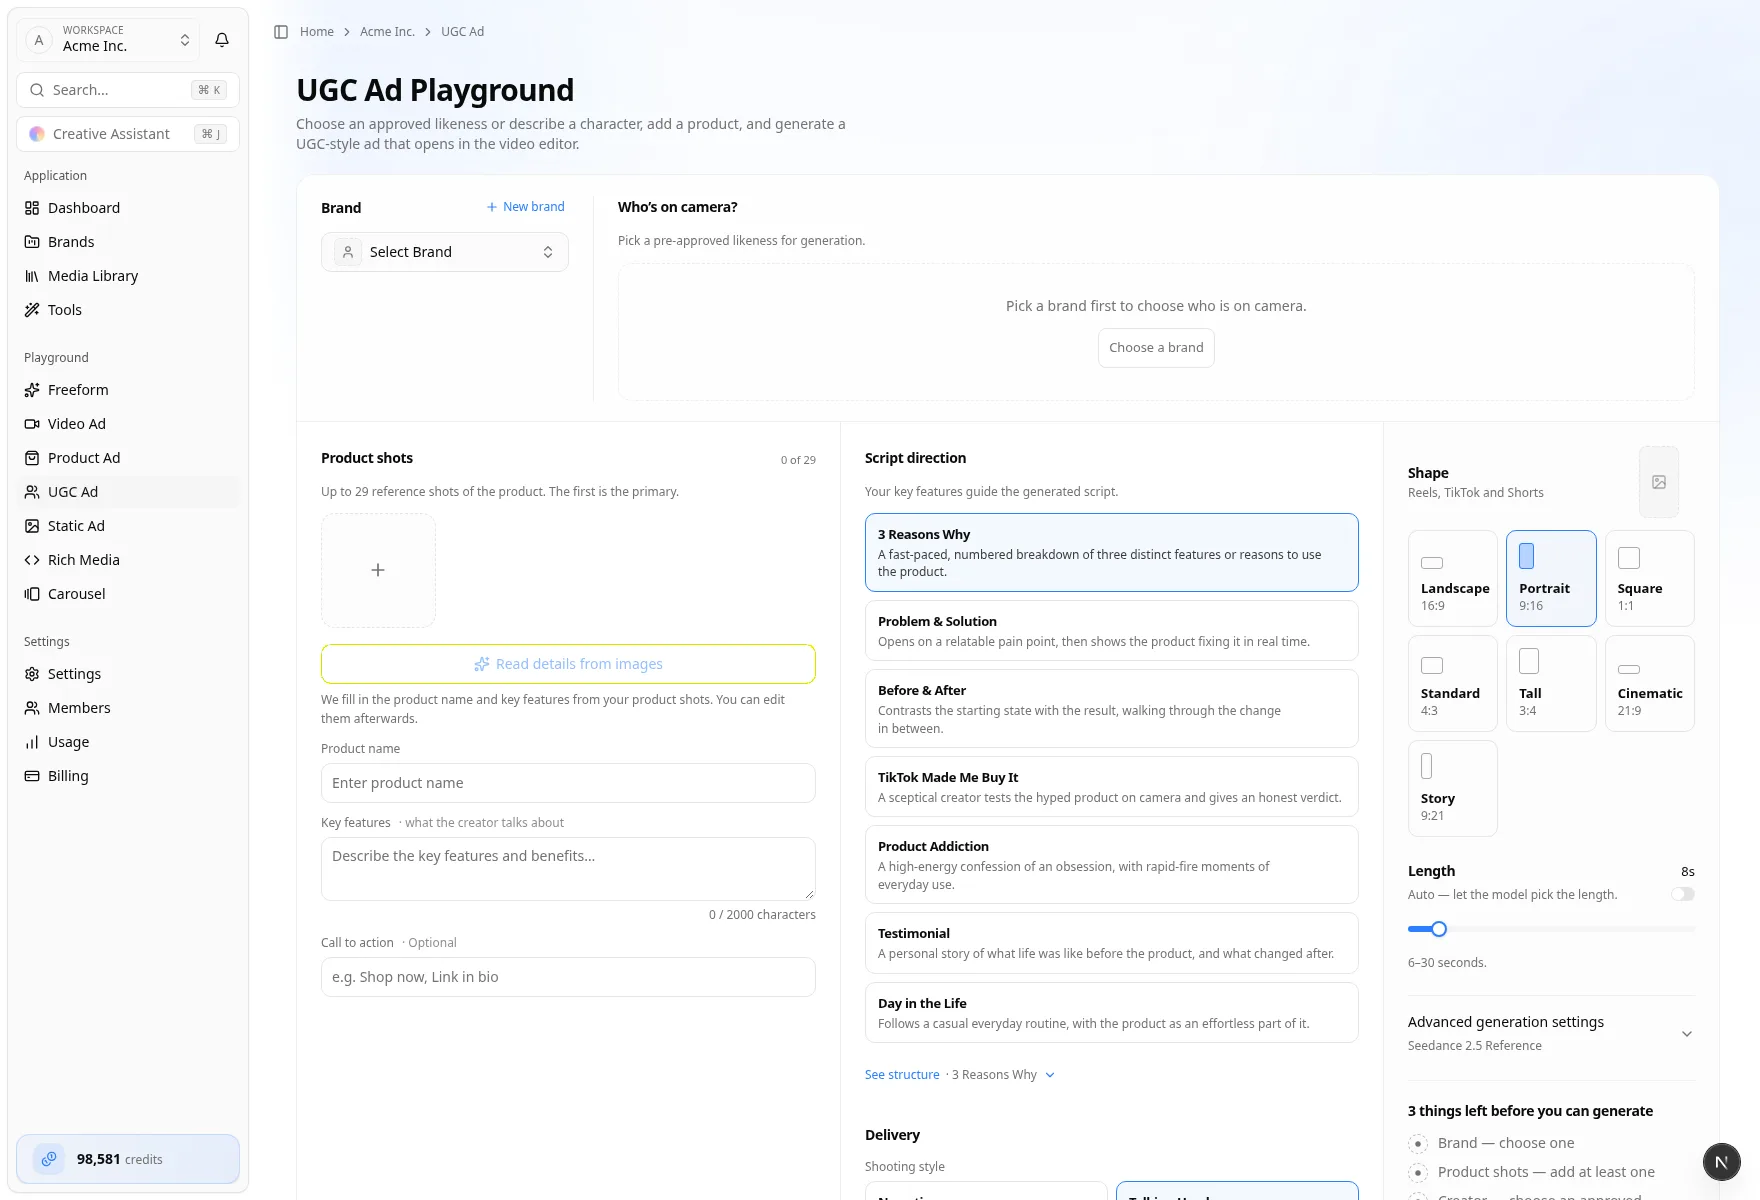
Task: Click the Acme Inc. breadcrumb link
Action: 387,32
